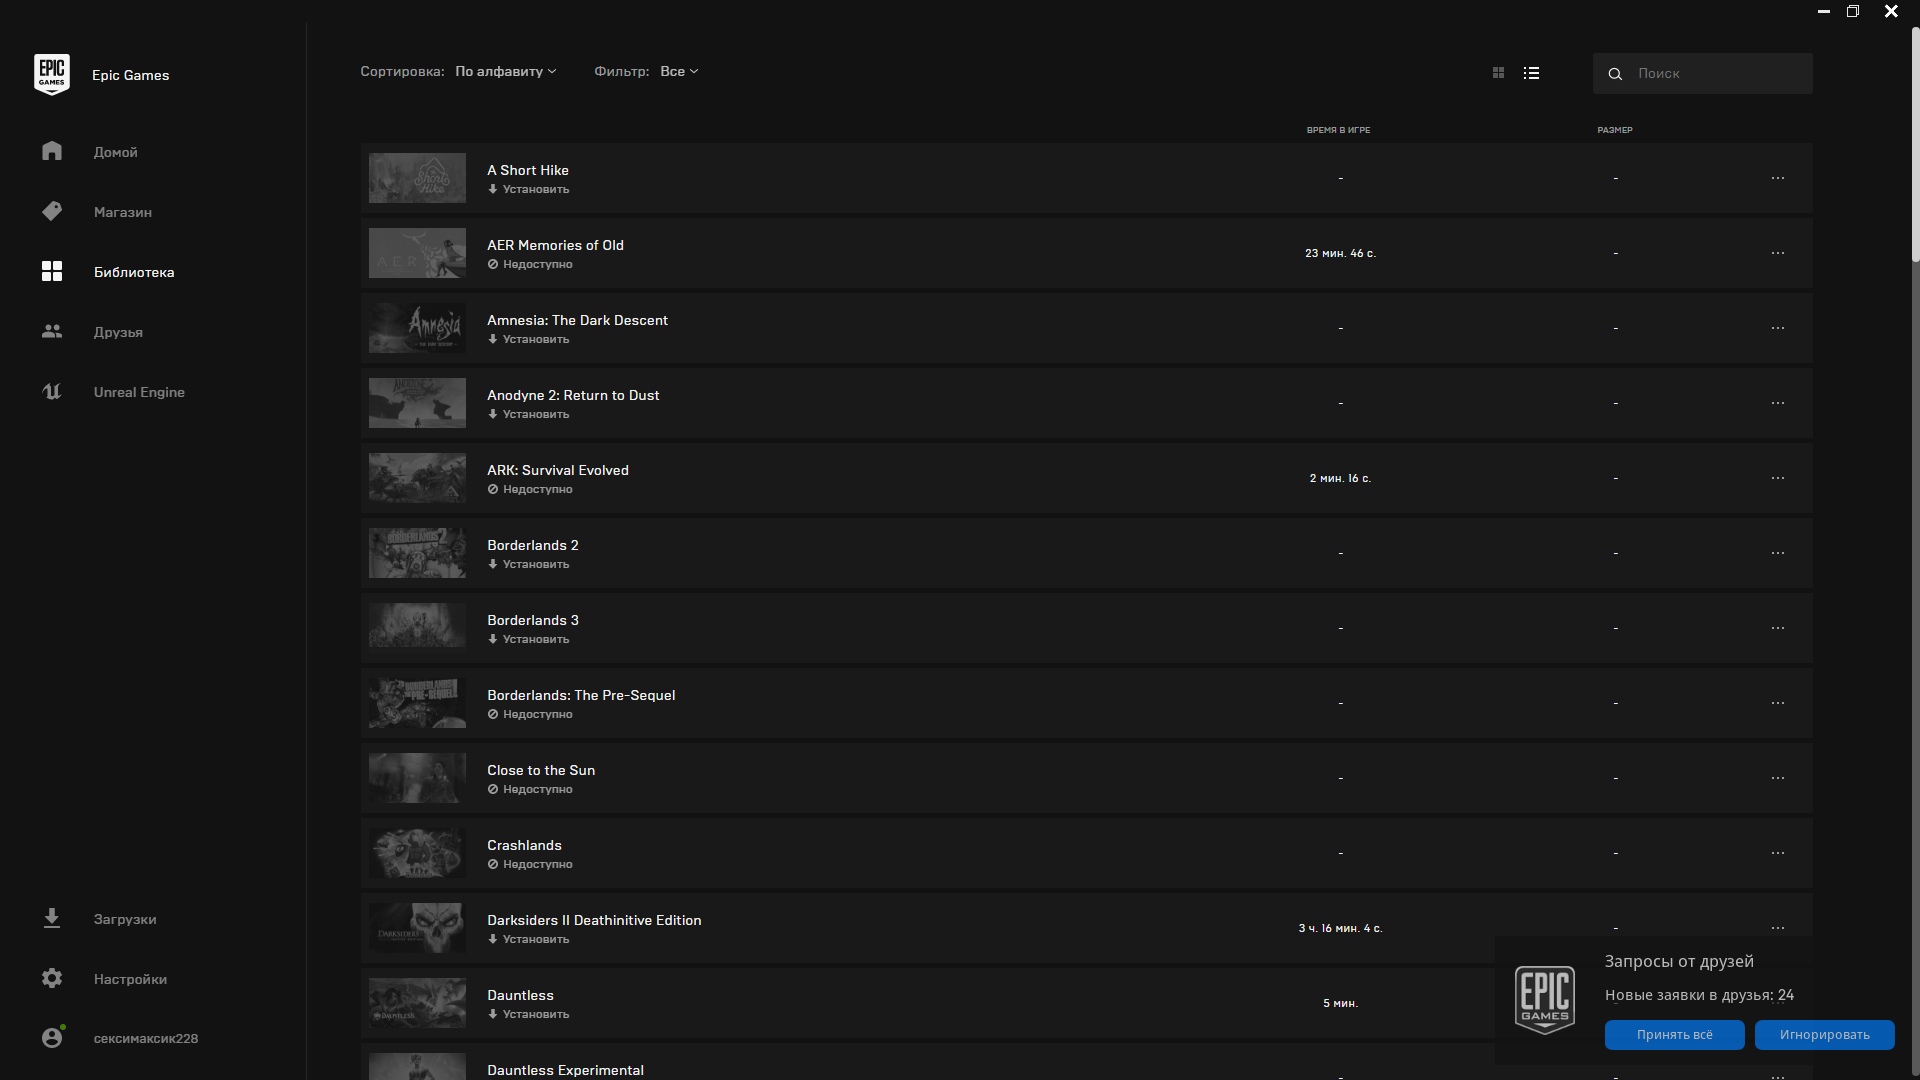Image resolution: width=1920 pixels, height=1080 pixels.
Task: Open the Домой home icon
Action: (52, 151)
